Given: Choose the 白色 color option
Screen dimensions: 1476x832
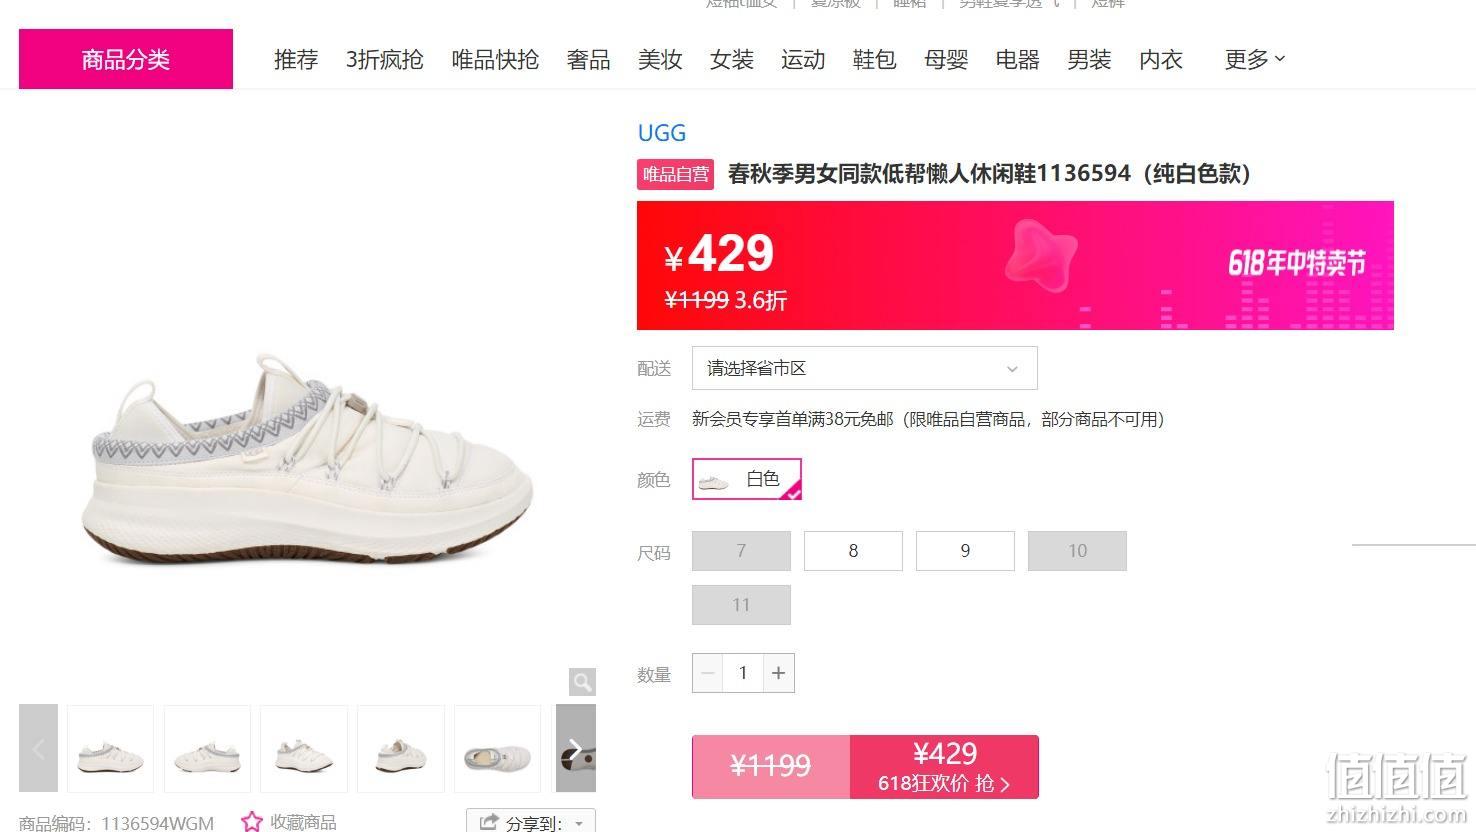Looking at the screenshot, I should click(747, 479).
